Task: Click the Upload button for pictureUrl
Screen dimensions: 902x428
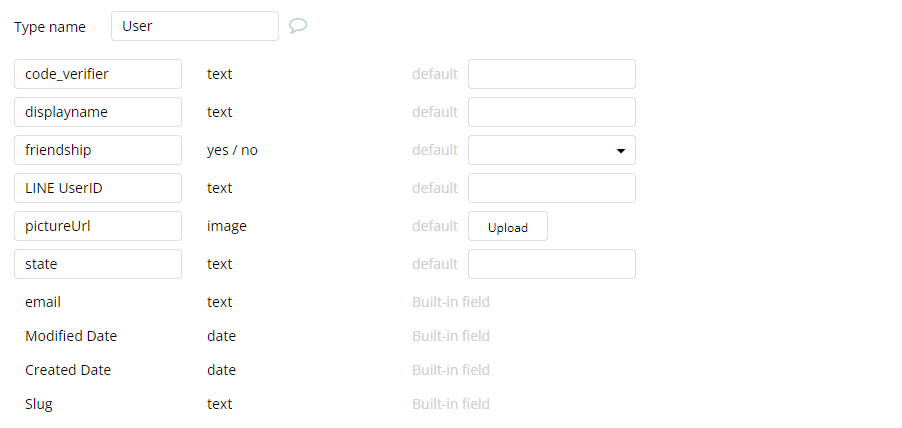Action: (x=507, y=227)
